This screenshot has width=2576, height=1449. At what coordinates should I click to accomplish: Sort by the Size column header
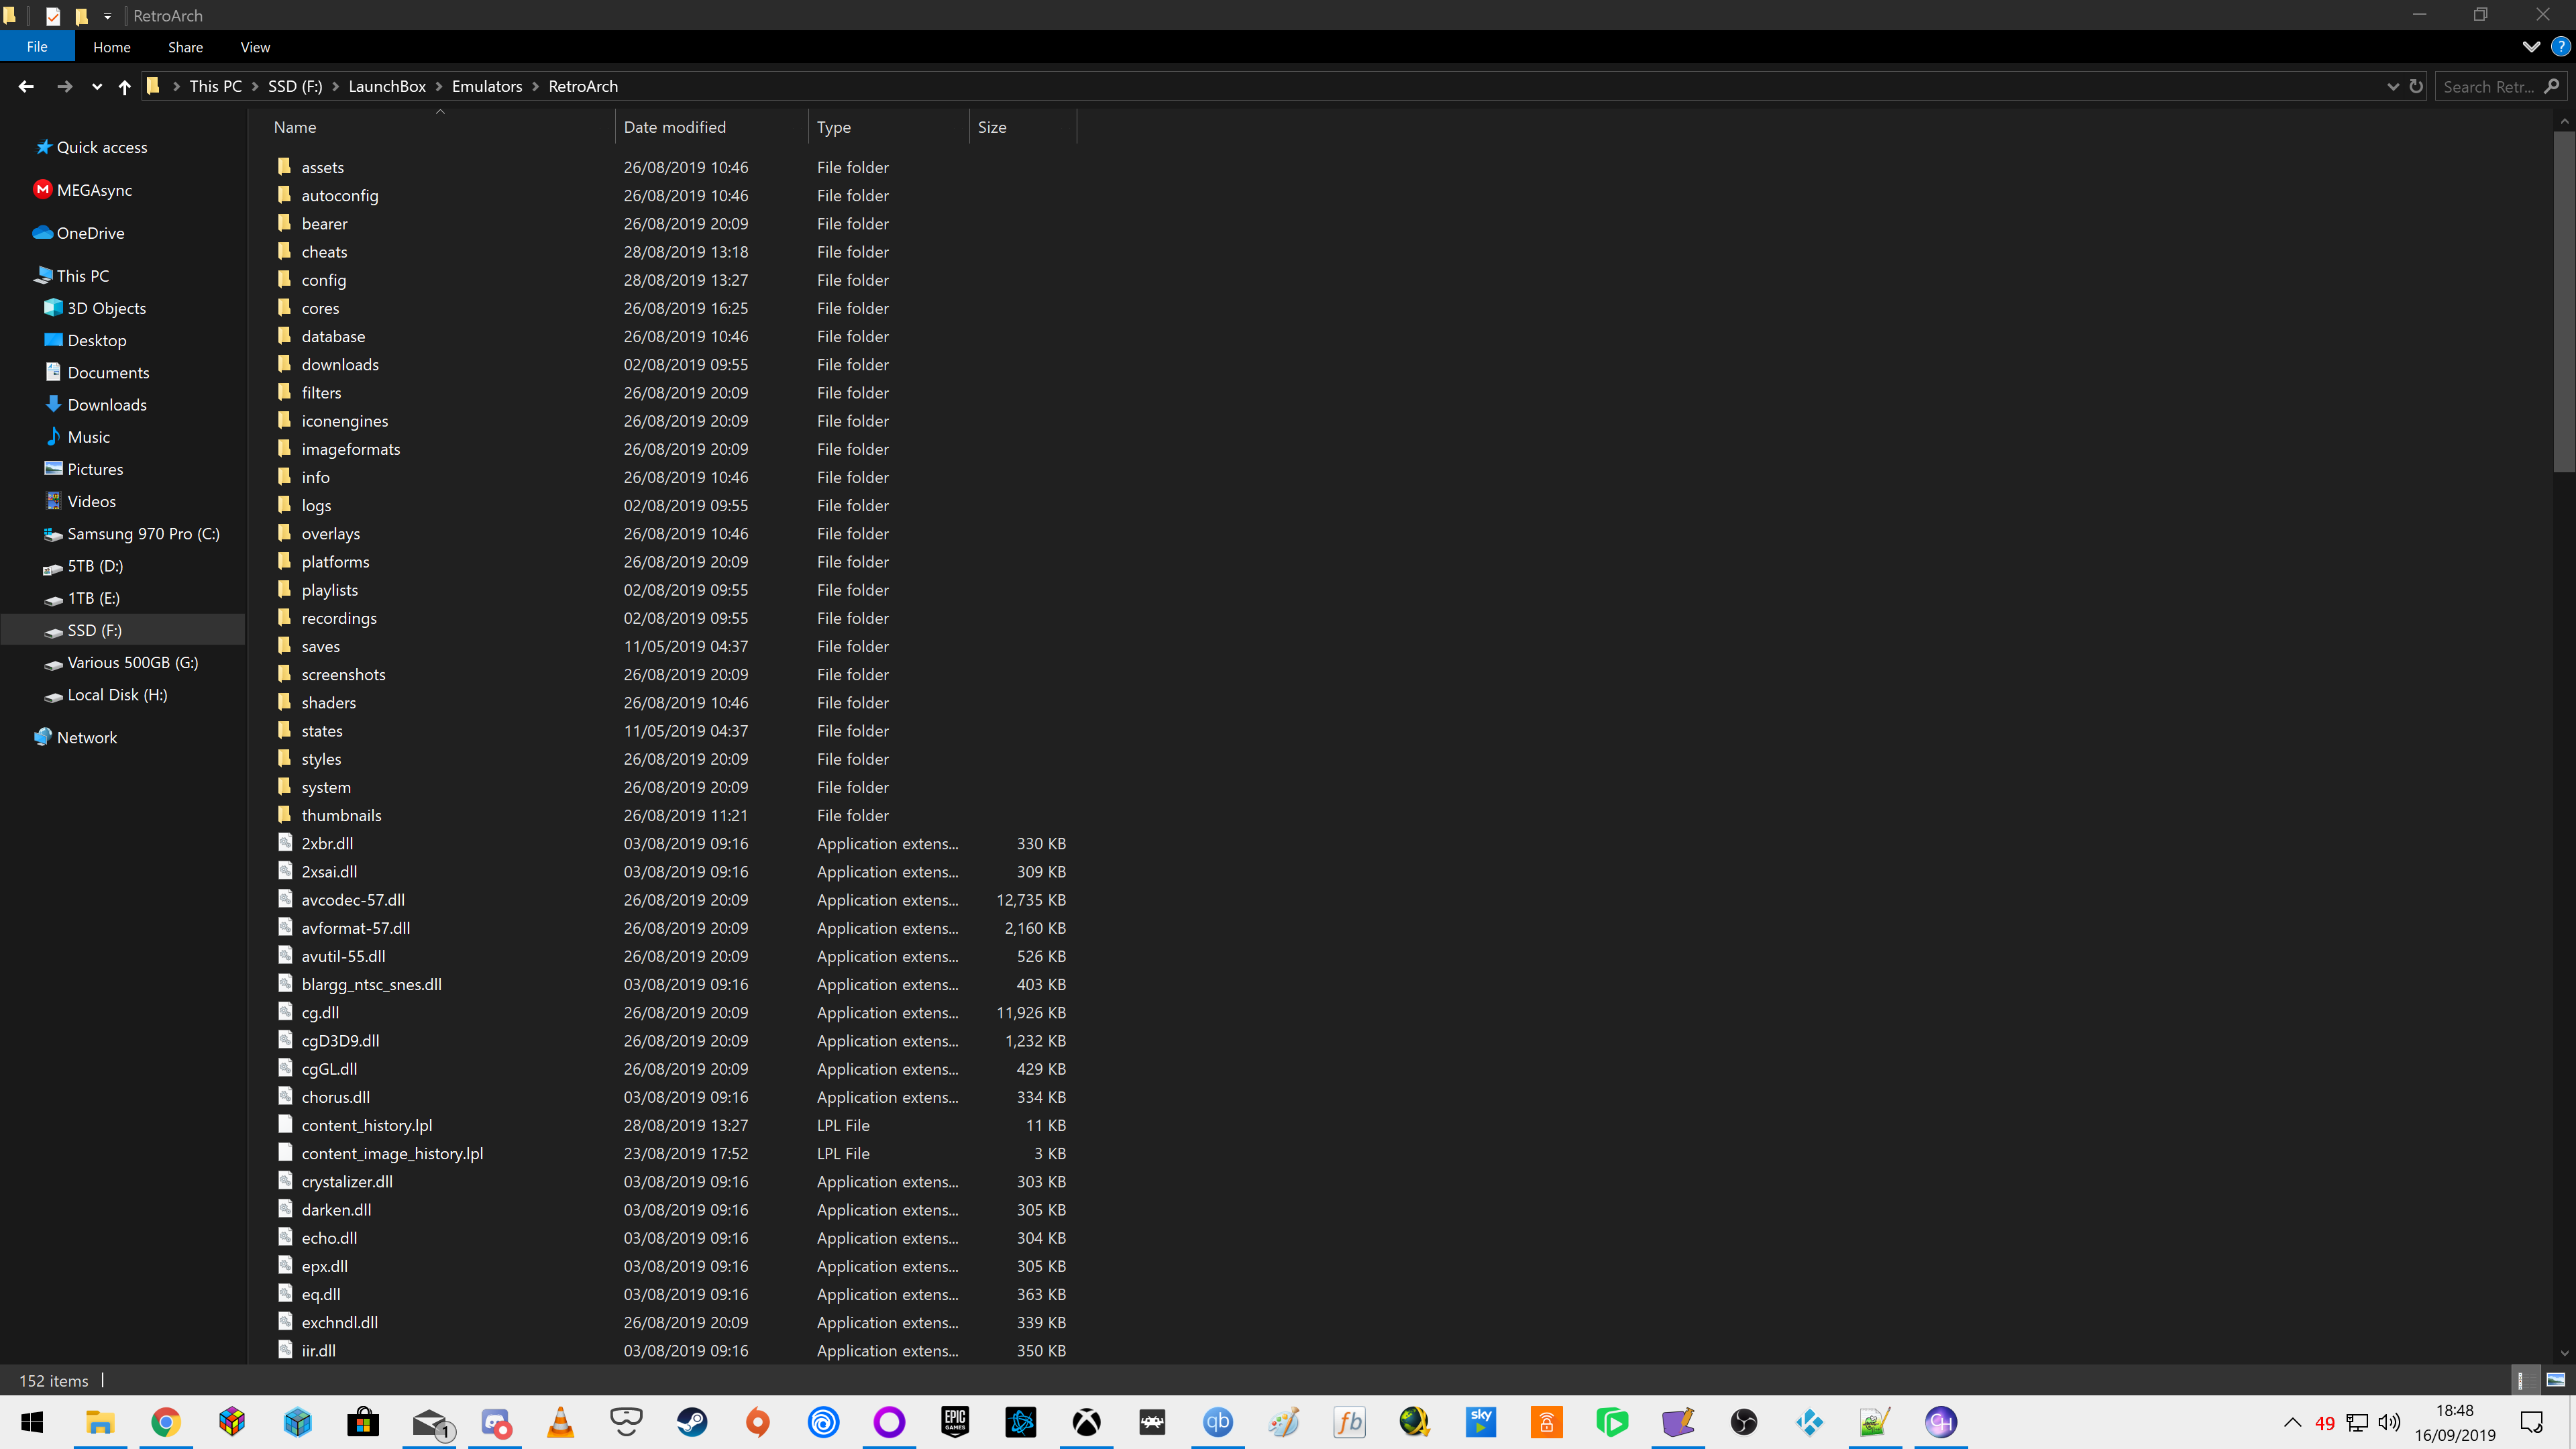[x=1022, y=127]
